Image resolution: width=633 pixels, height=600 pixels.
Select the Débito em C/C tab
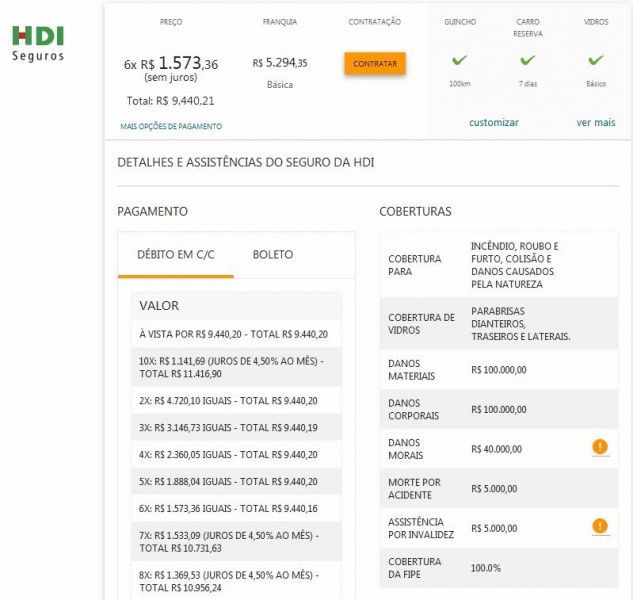(x=176, y=255)
